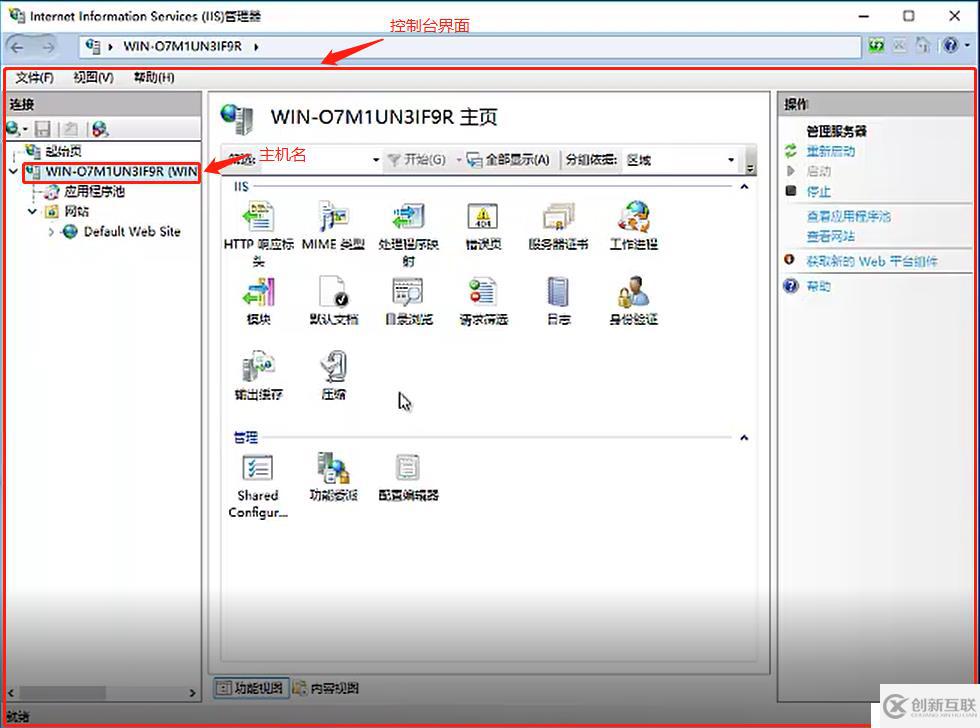Open the 压缩 feature icon
The width and height of the screenshot is (980, 728).
pyautogui.click(x=333, y=366)
